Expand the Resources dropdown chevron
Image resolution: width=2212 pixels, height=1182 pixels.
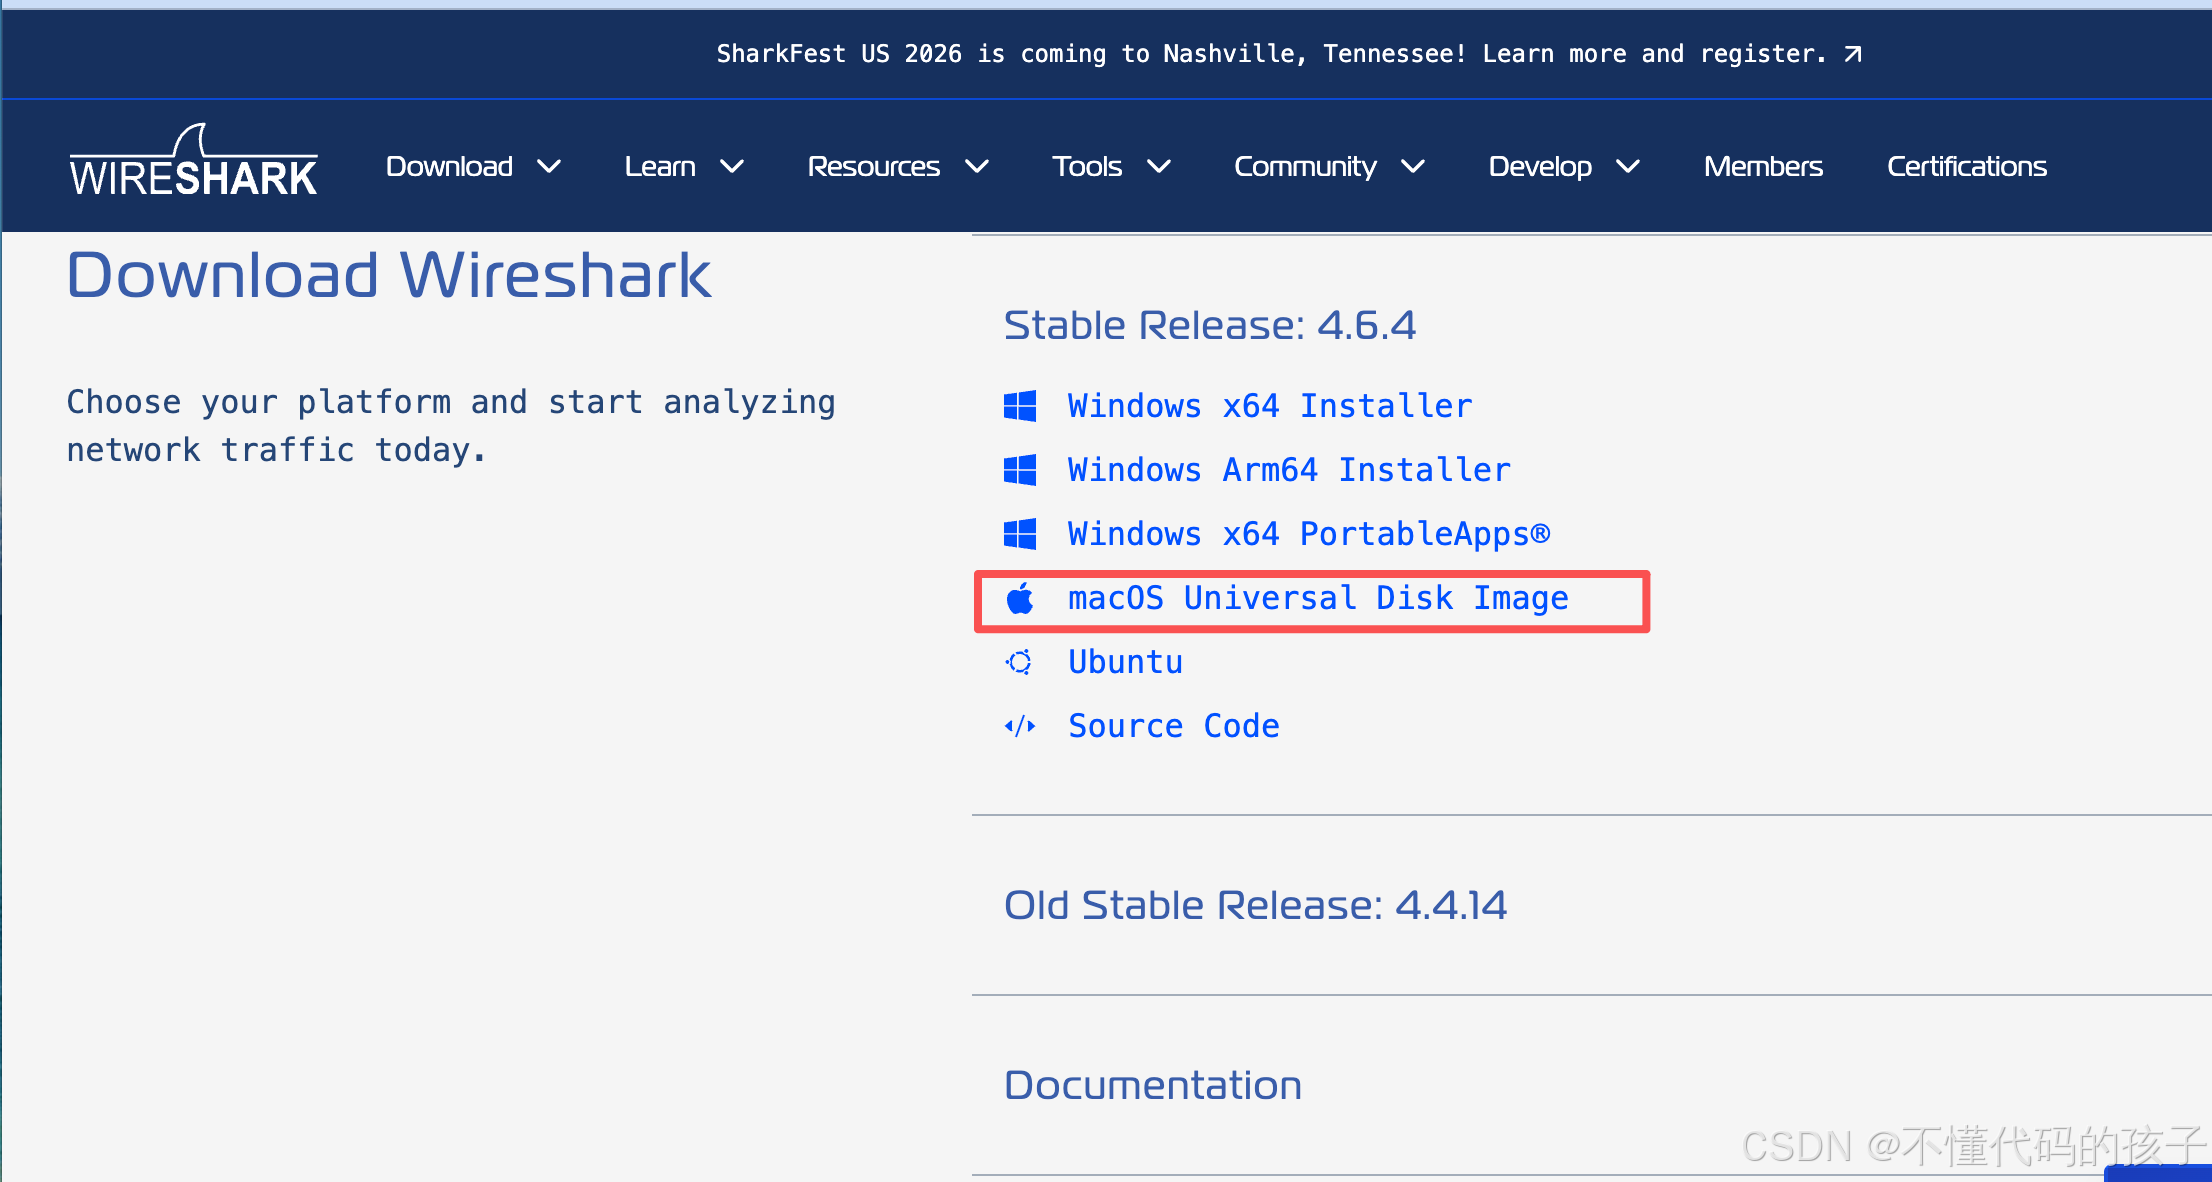tap(977, 167)
